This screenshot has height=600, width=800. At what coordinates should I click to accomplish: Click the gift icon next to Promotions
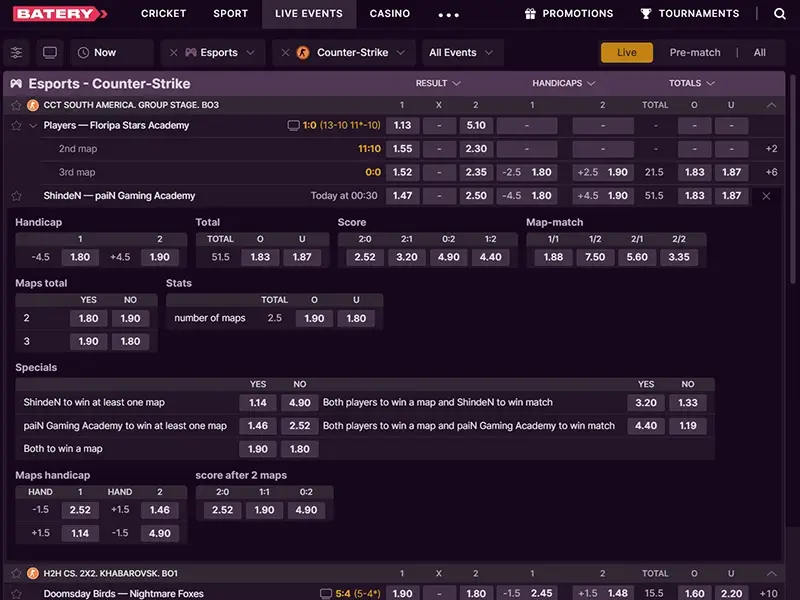530,14
